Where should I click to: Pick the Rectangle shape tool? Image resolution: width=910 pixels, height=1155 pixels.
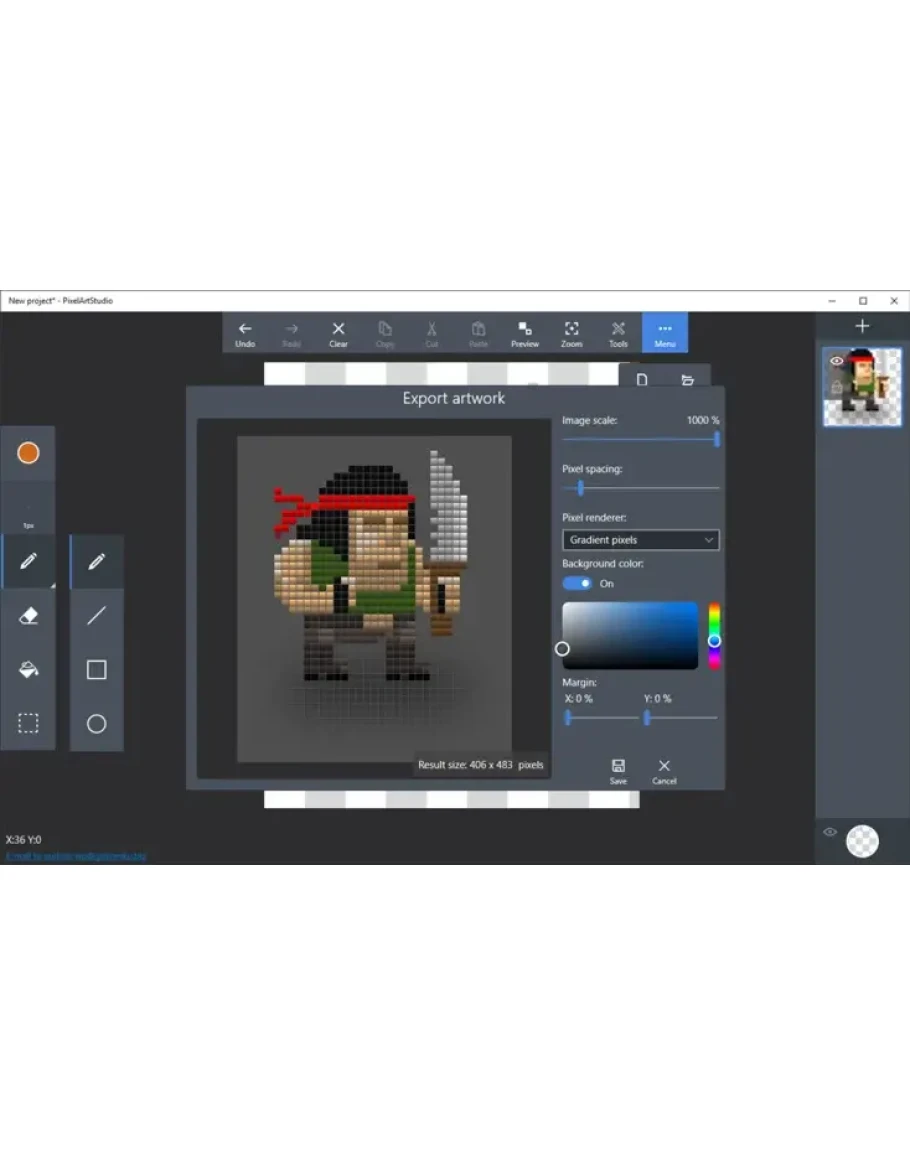pyautogui.click(x=96, y=670)
